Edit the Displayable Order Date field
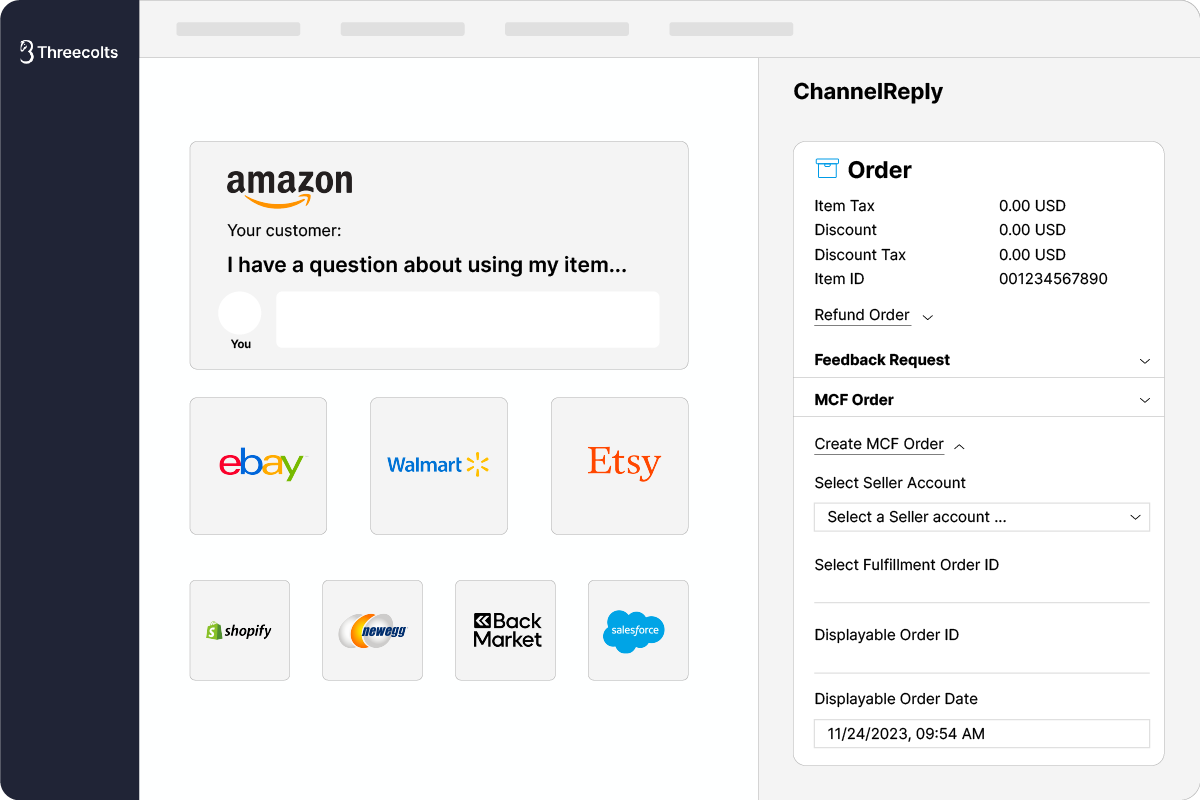Image resolution: width=1200 pixels, height=800 pixels. point(981,734)
